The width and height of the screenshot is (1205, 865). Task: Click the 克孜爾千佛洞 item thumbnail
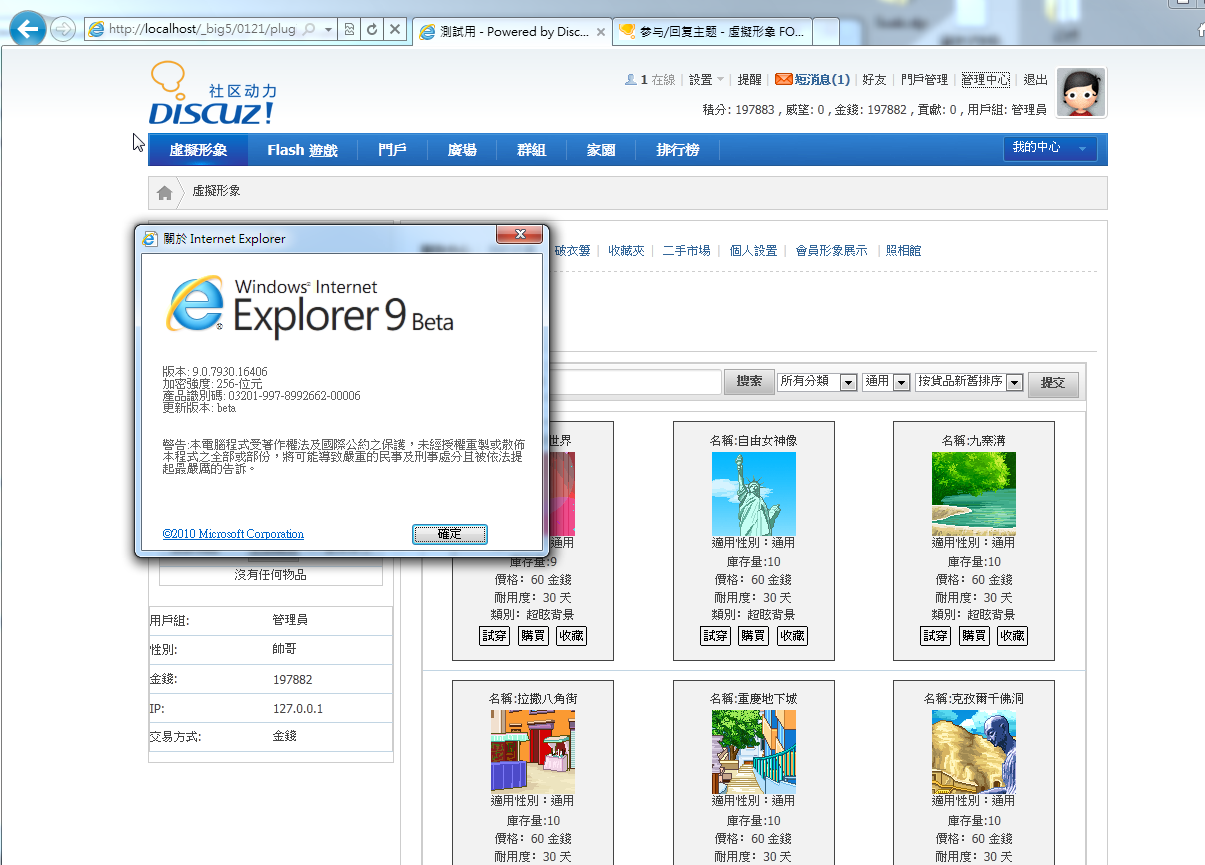click(974, 752)
